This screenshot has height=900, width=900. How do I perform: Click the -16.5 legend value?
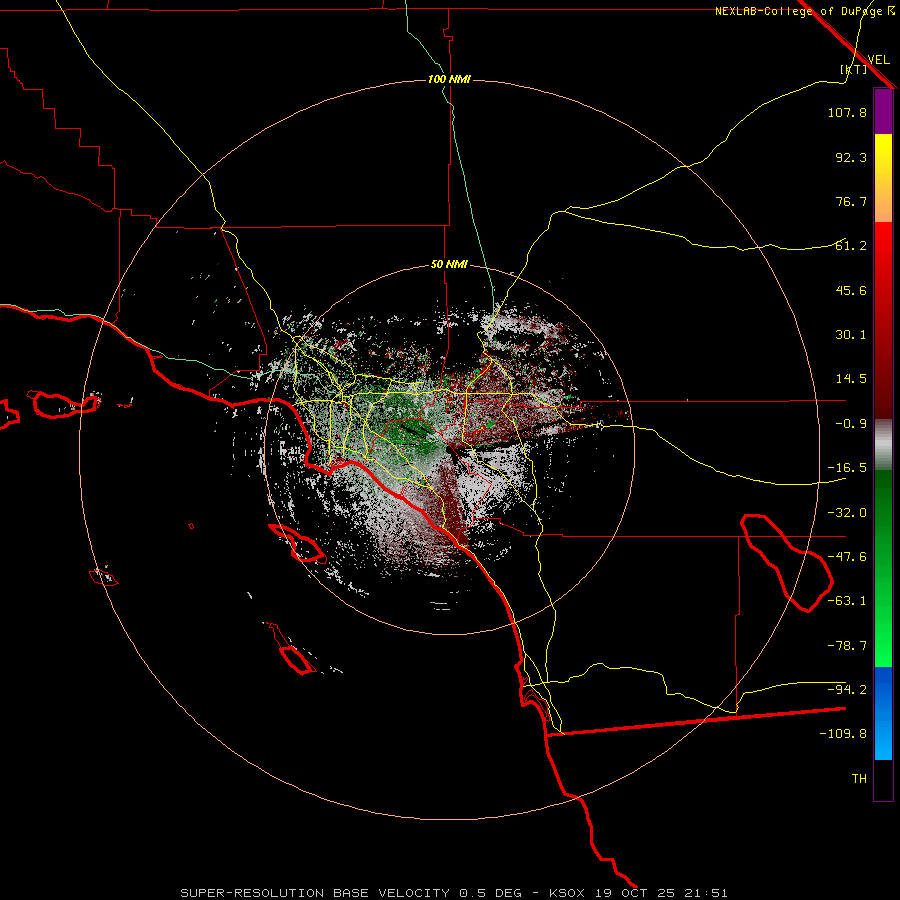[847, 468]
